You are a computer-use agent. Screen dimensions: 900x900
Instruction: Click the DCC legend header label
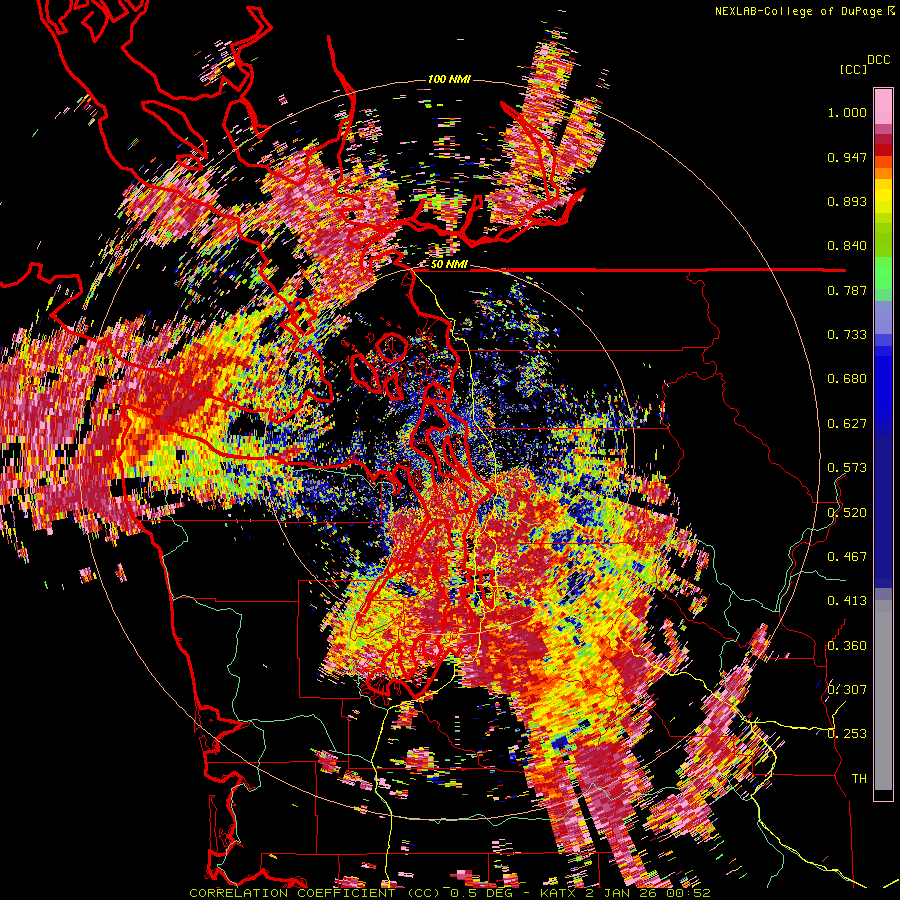(x=878, y=60)
